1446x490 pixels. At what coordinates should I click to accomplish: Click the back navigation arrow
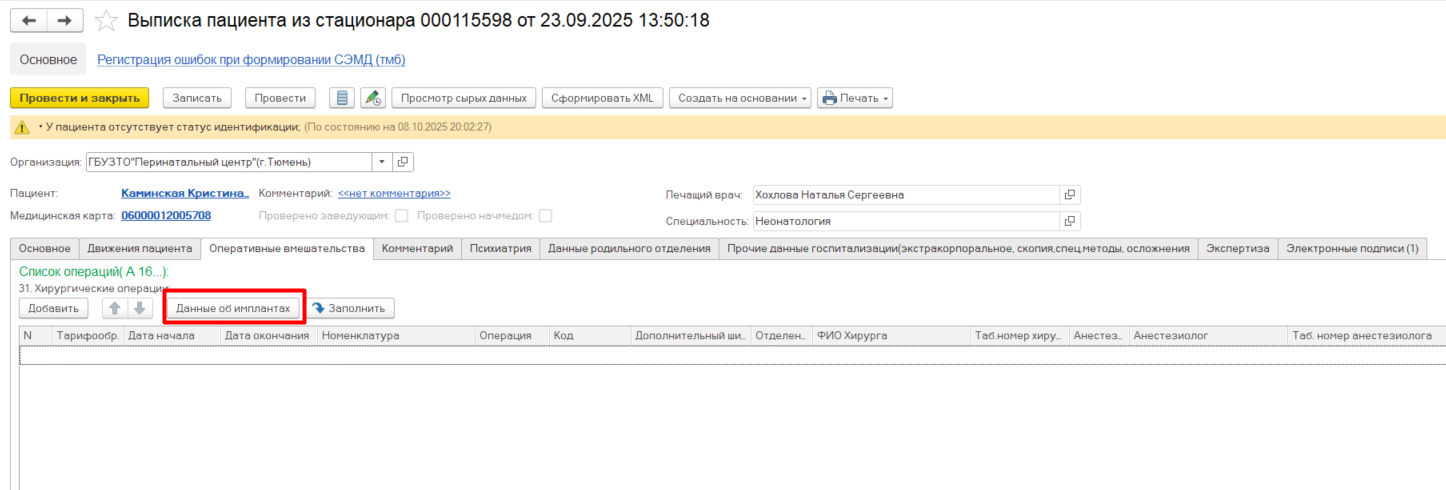point(29,21)
